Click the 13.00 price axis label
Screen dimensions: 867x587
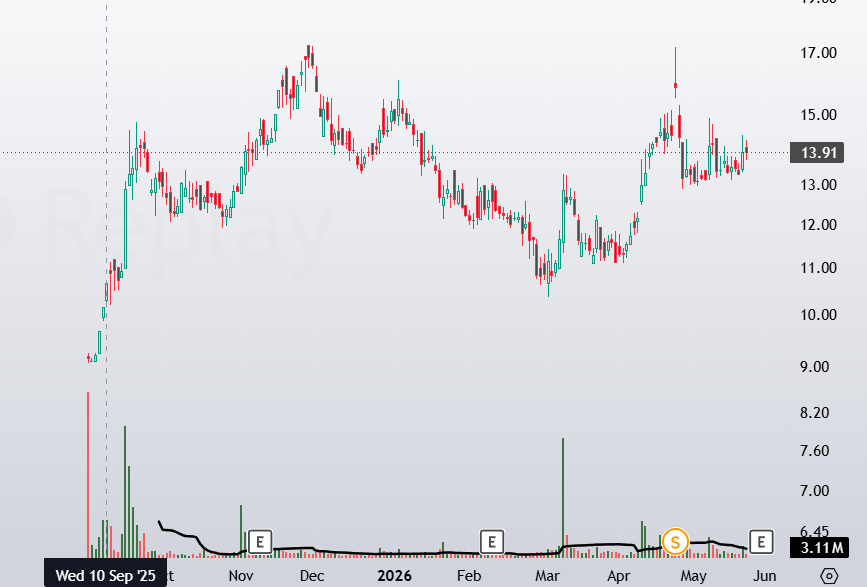tap(818, 185)
